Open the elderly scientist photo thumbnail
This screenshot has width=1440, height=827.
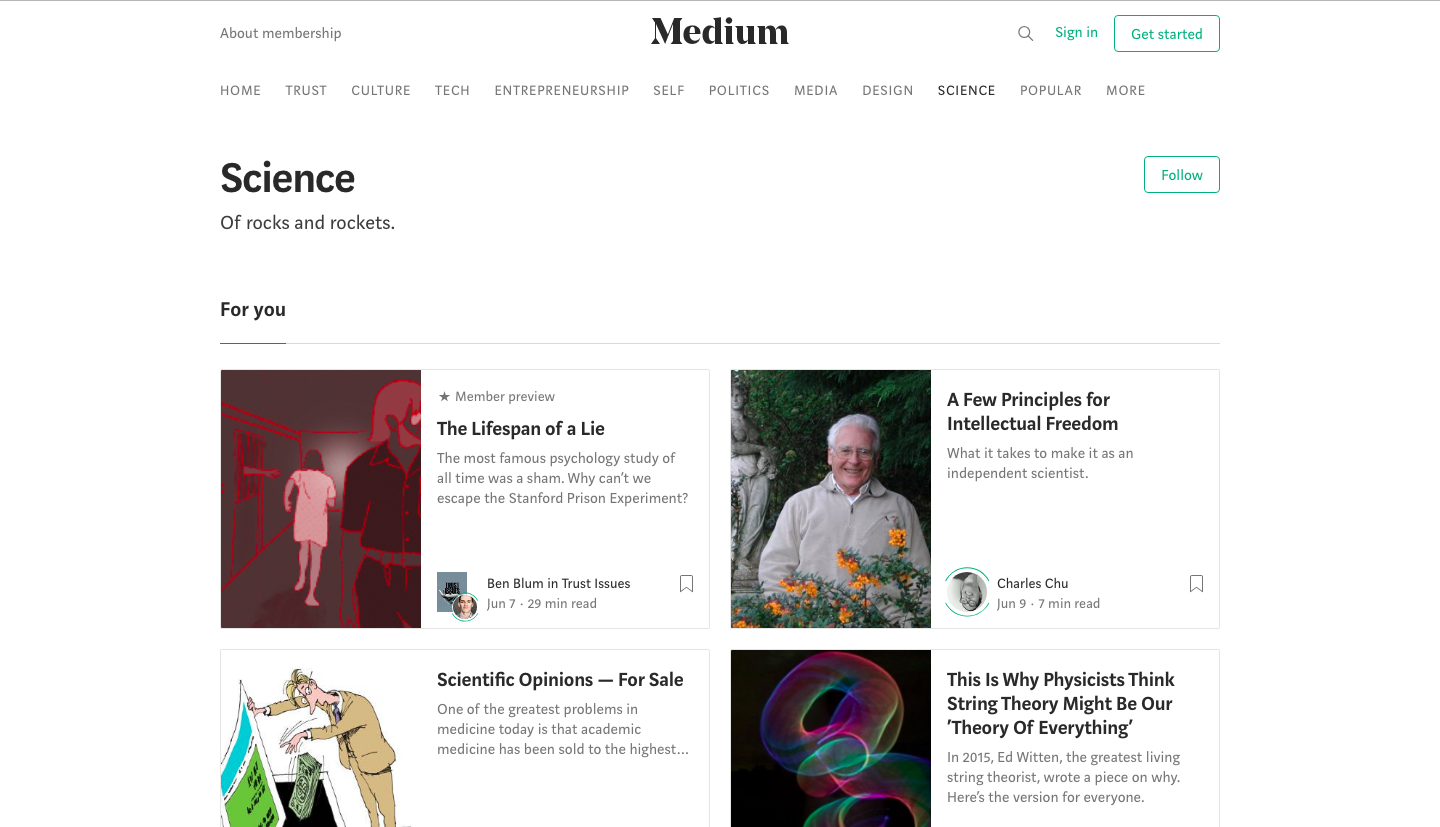[831, 499]
